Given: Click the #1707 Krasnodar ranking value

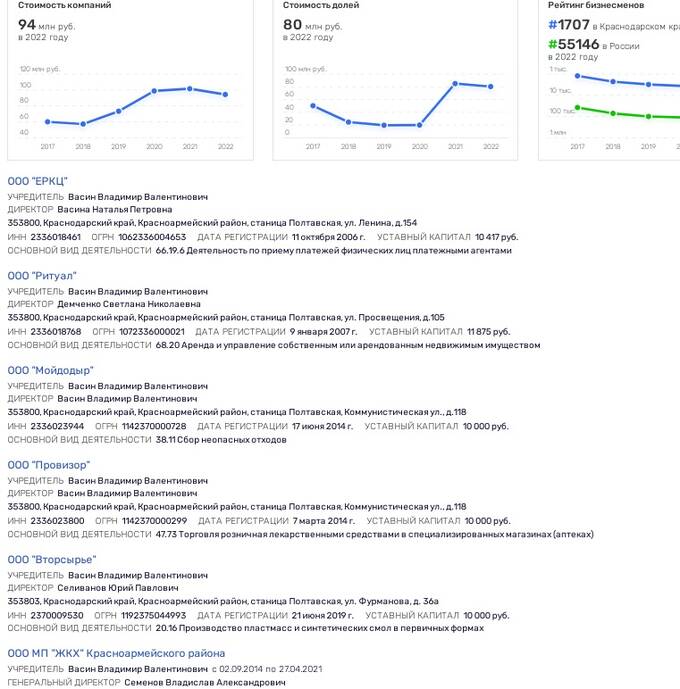Looking at the screenshot, I should (x=569, y=25).
